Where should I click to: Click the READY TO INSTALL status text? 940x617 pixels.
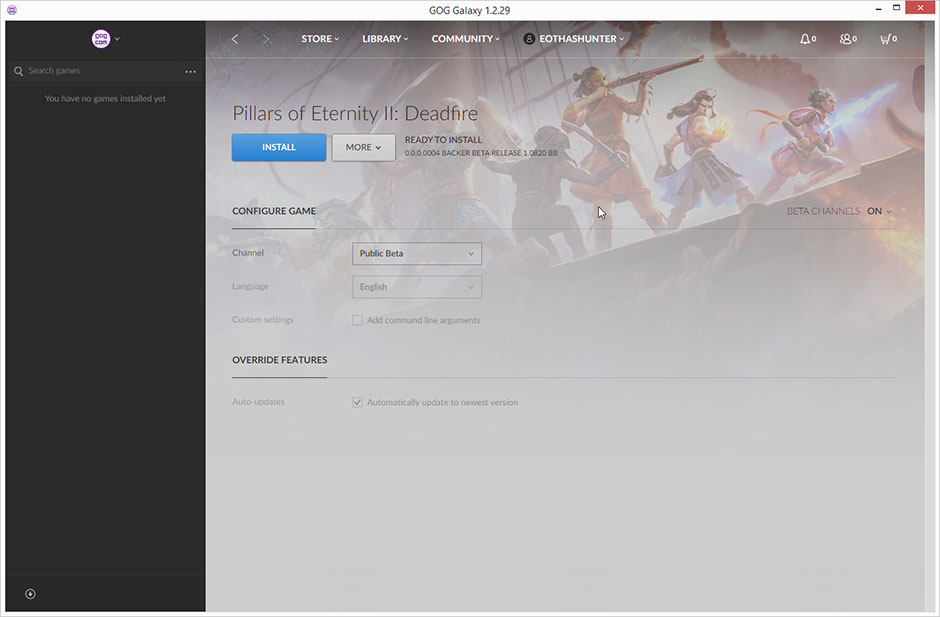pos(443,140)
